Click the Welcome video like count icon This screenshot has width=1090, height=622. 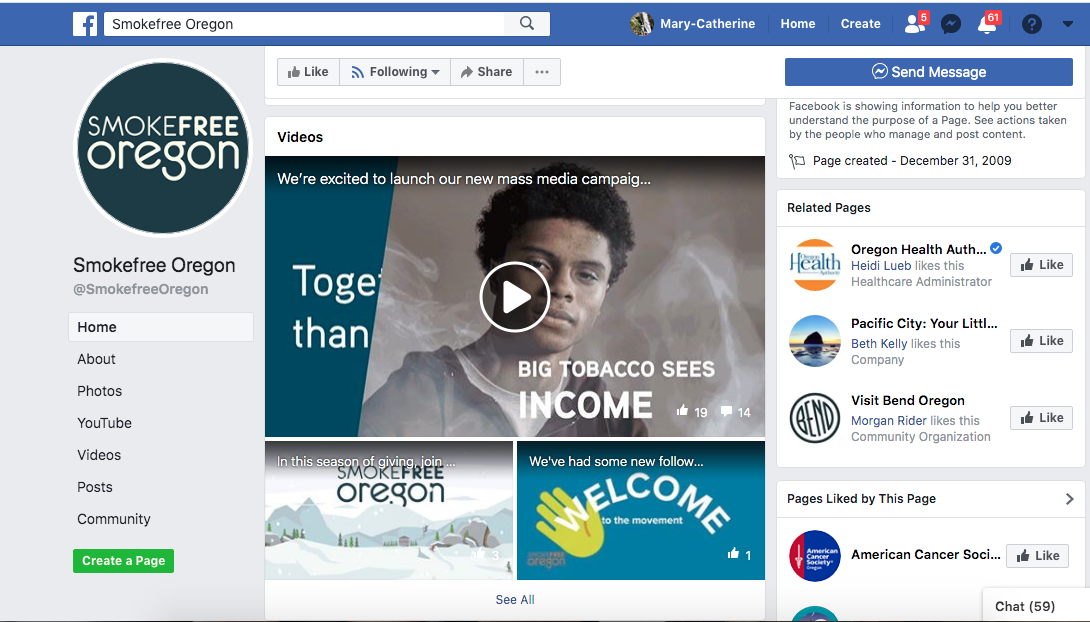point(733,554)
